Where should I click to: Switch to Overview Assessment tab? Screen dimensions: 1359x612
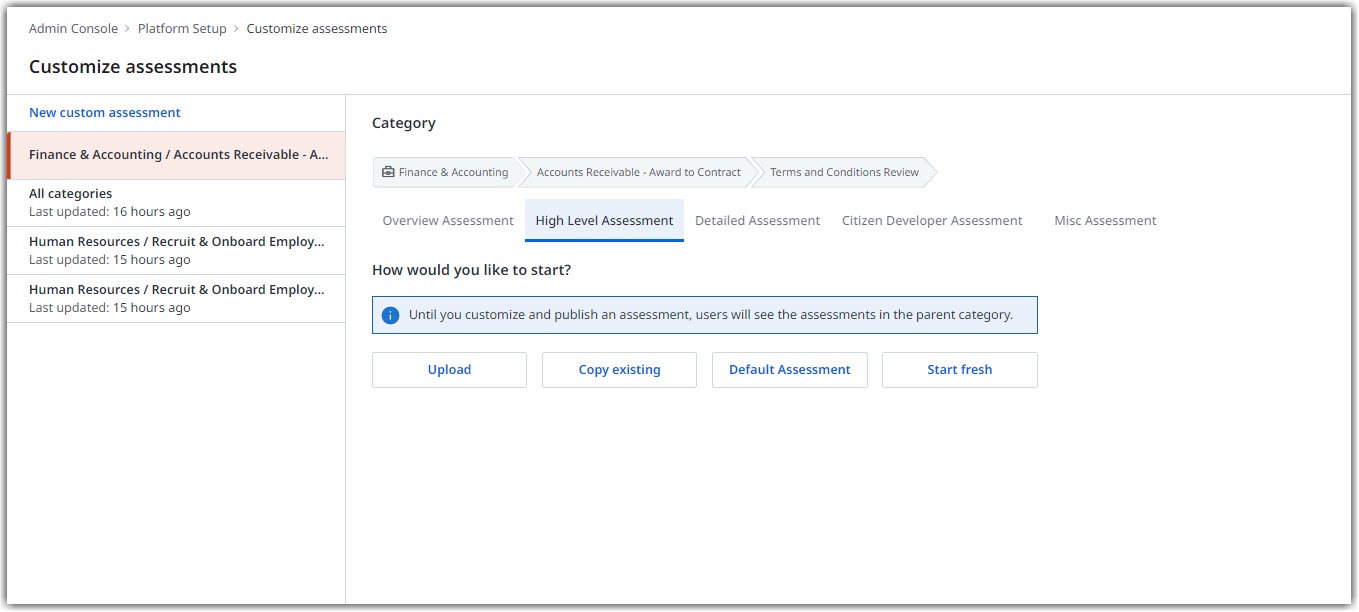pos(448,221)
